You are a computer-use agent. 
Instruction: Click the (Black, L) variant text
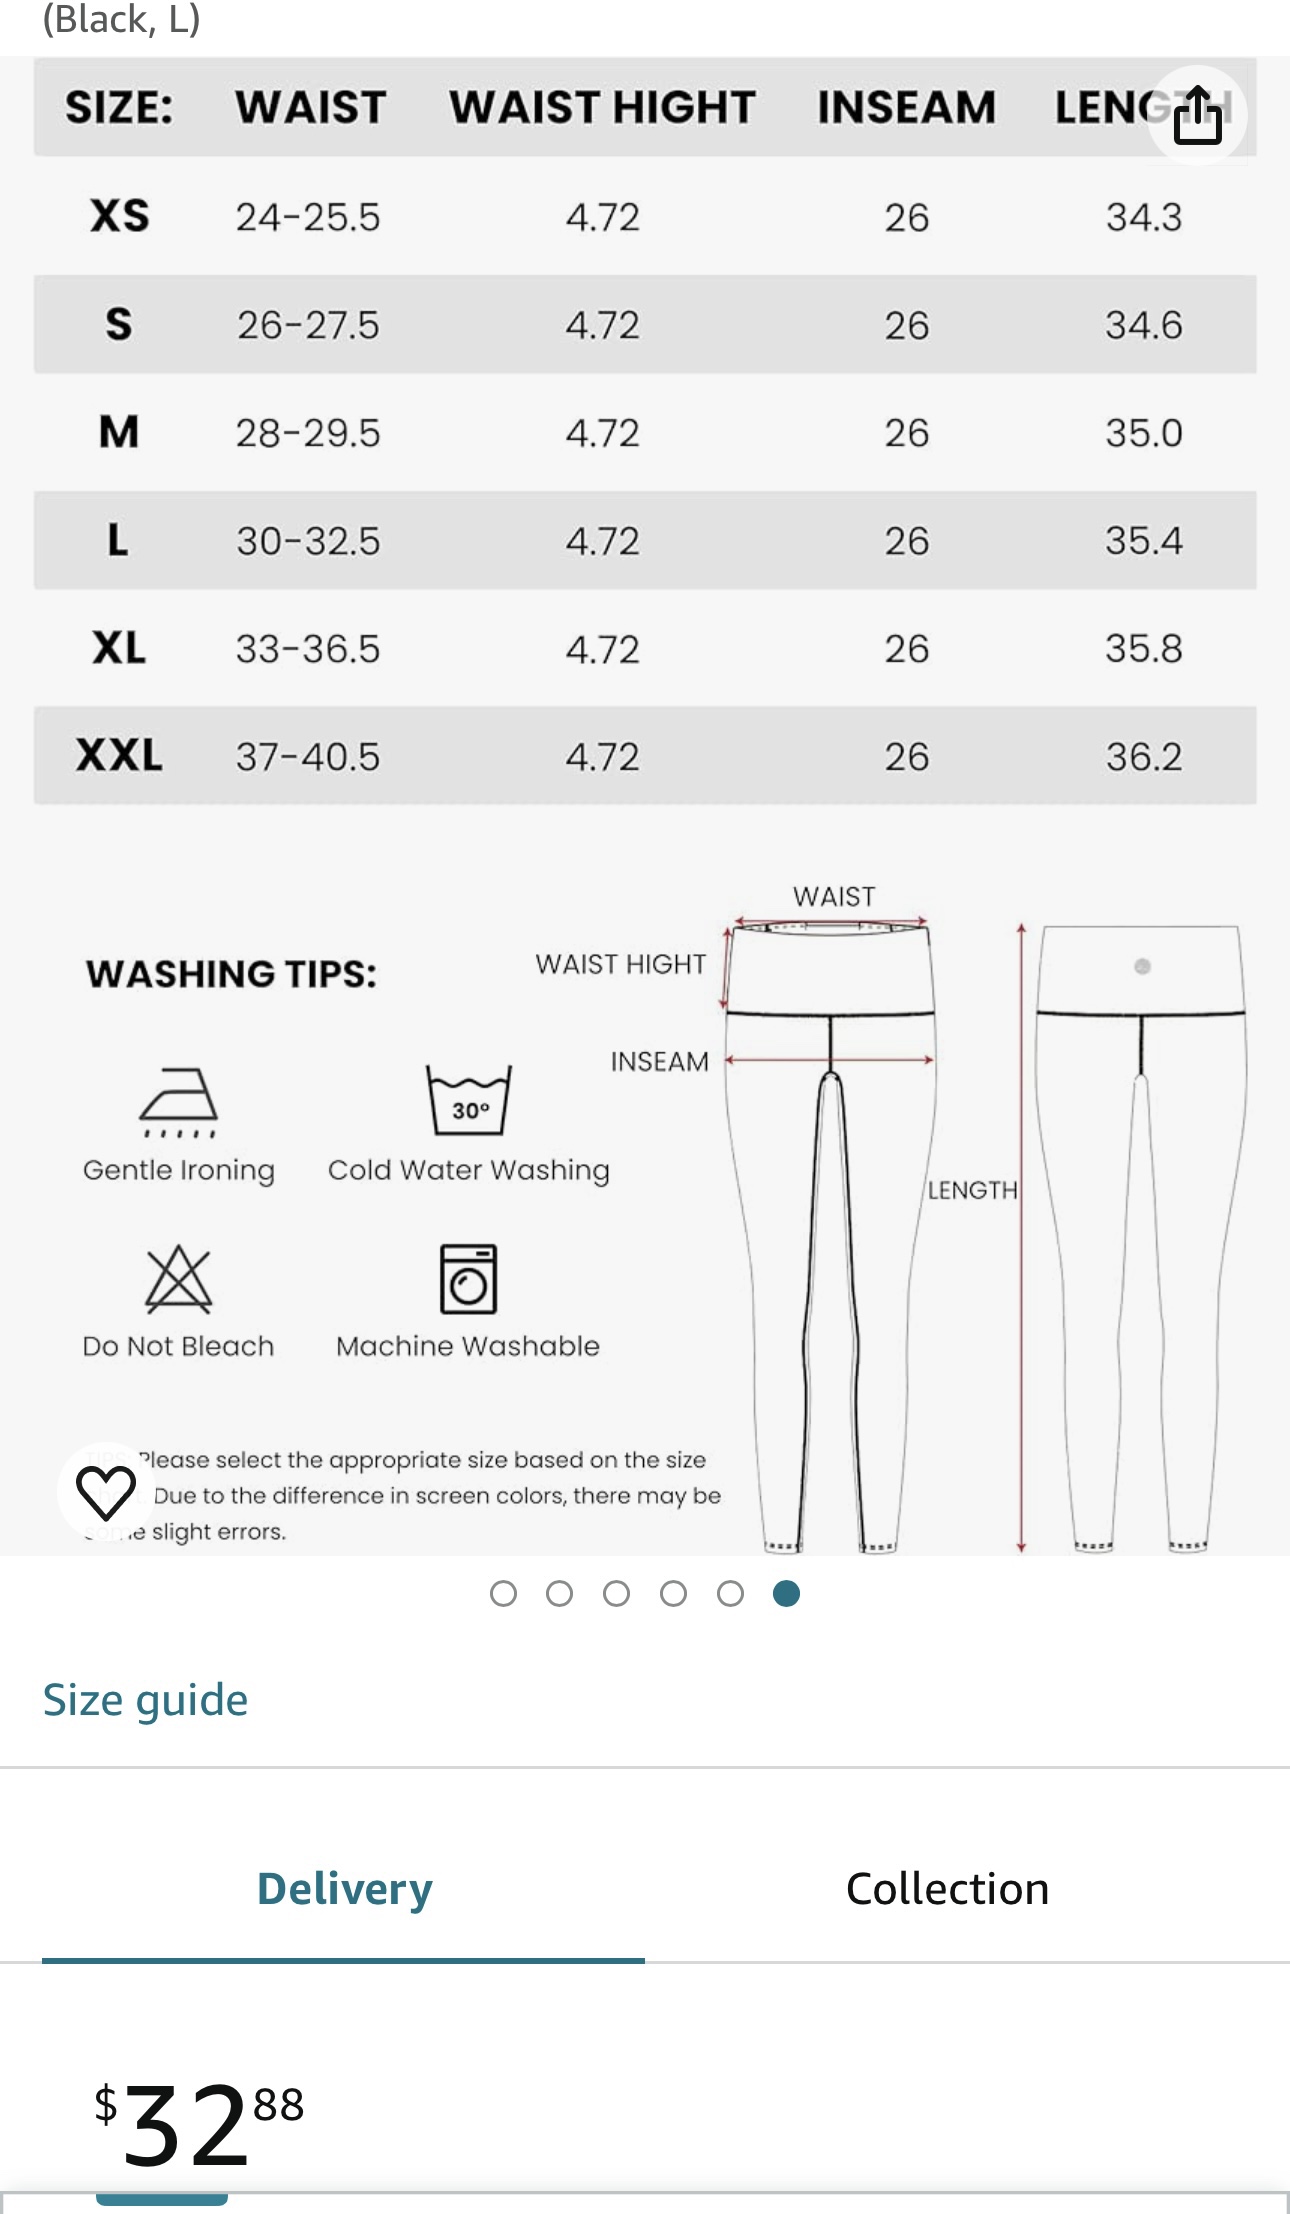pyautogui.click(x=120, y=18)
